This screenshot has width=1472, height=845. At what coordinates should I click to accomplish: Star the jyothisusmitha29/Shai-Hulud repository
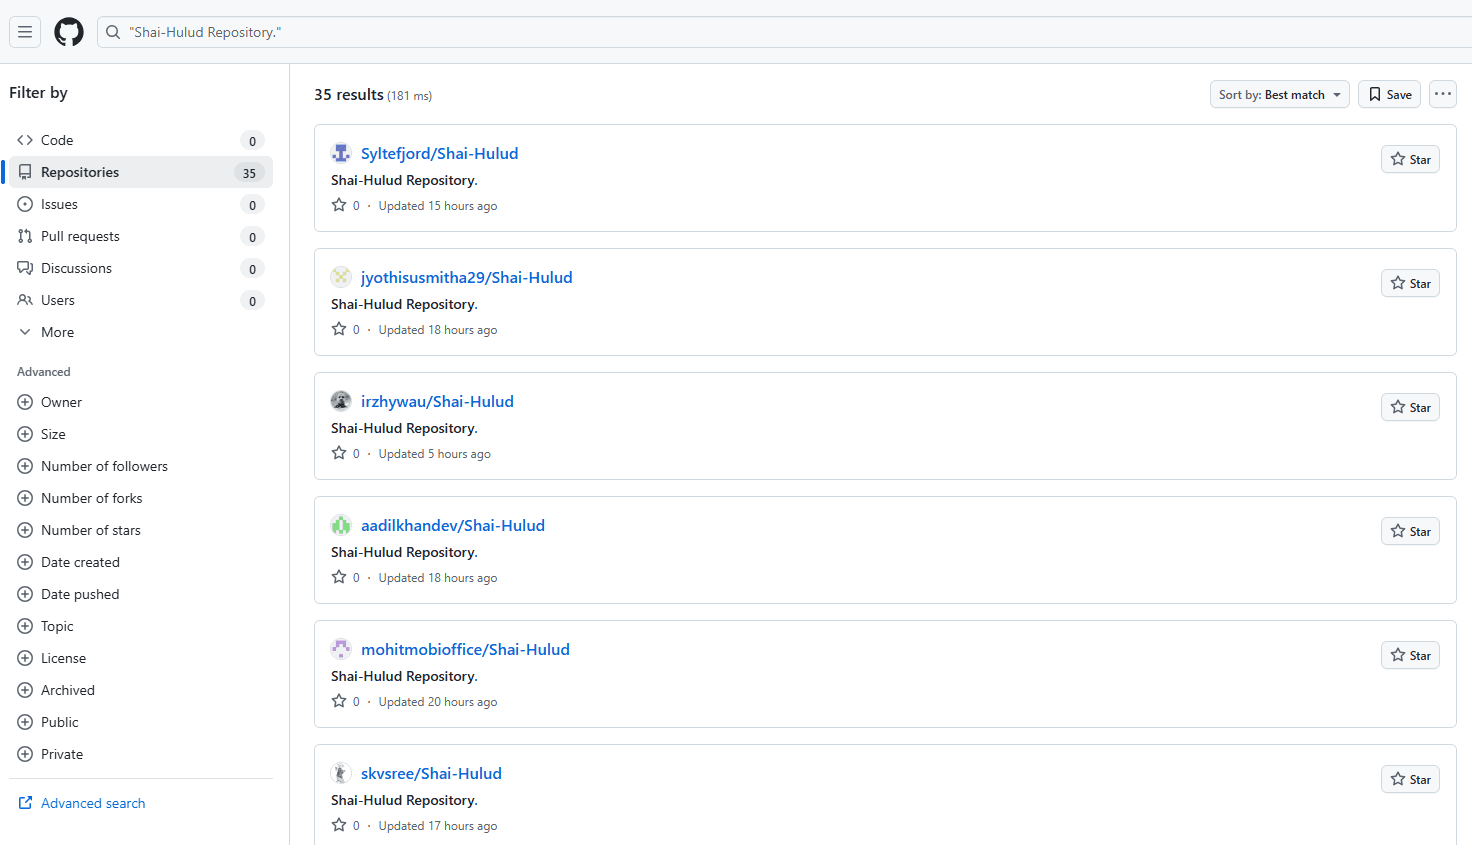point(1410,283)
